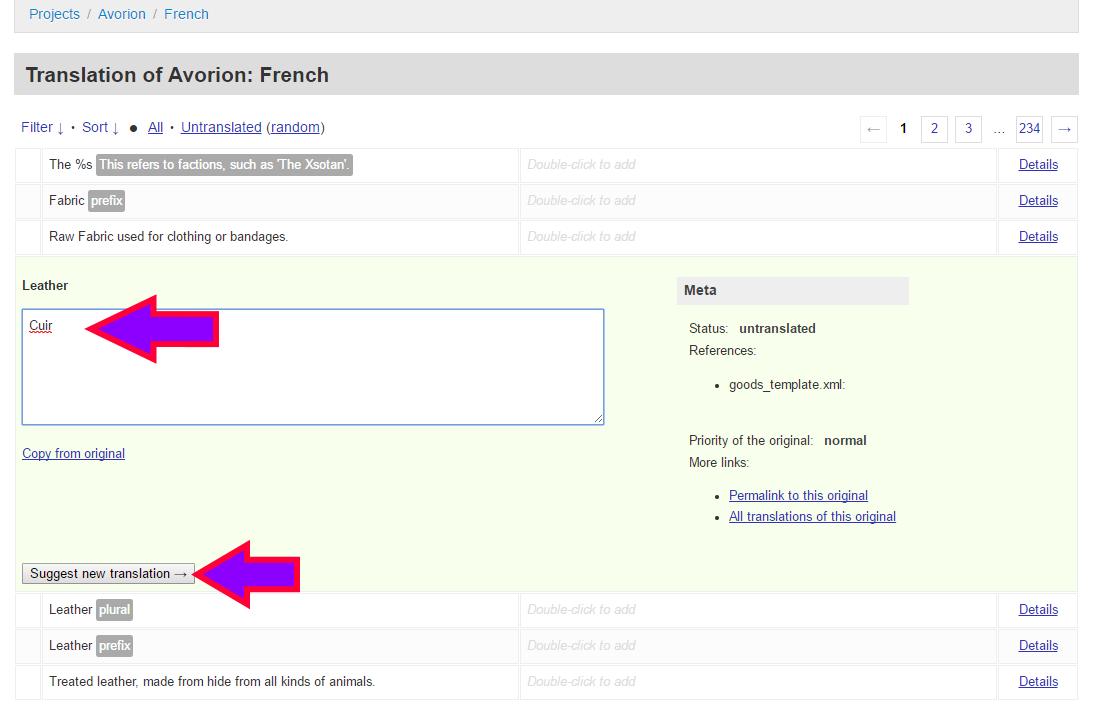Pick a random untranslated string

(x=295, y=127)
